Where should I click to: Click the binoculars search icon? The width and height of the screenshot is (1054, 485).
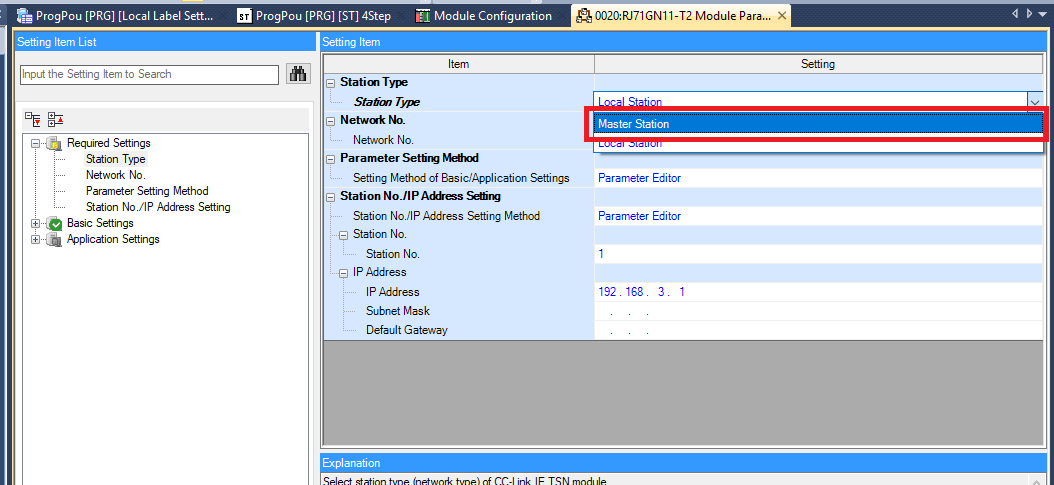(297, 74)
